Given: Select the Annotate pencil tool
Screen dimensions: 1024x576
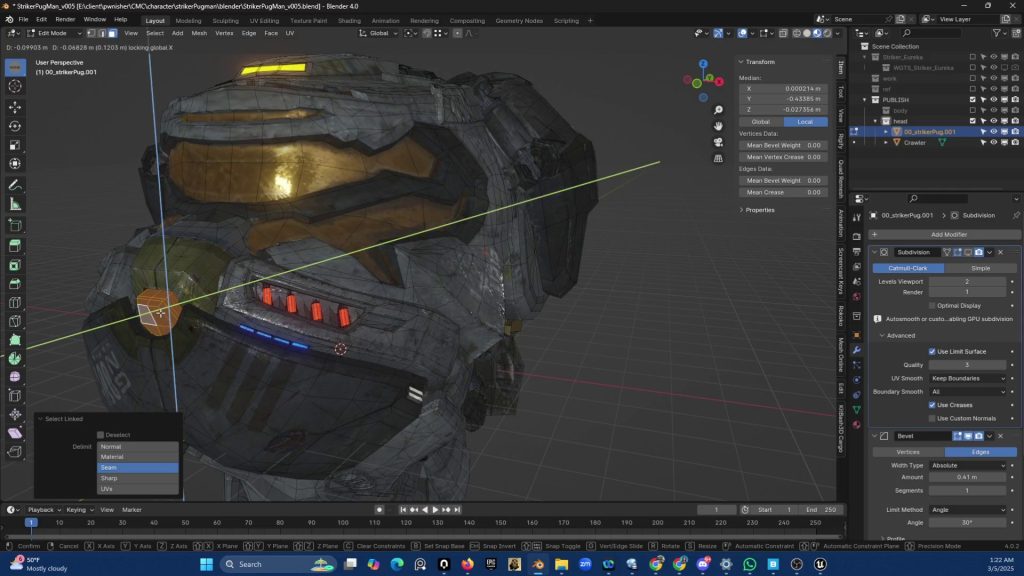Looking at the screenshot, I should (15, 185).
